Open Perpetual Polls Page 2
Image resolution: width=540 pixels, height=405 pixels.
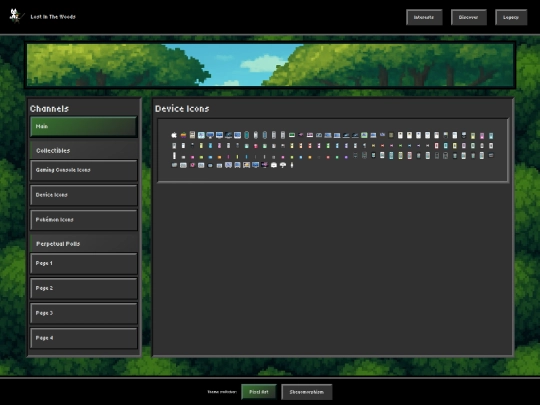pyautogui.click(x=84, y=288)
